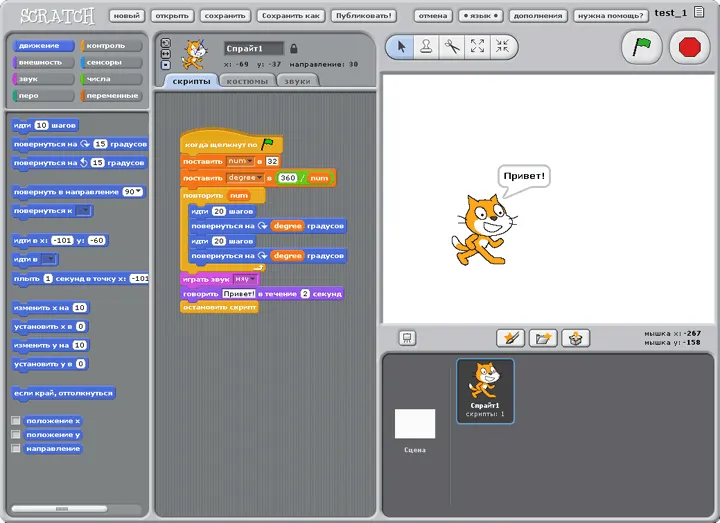Image resolution: width=720 pixels, height=523 pixels.
Task: Select the scissors delete tool
Action: tap(452, 46)
